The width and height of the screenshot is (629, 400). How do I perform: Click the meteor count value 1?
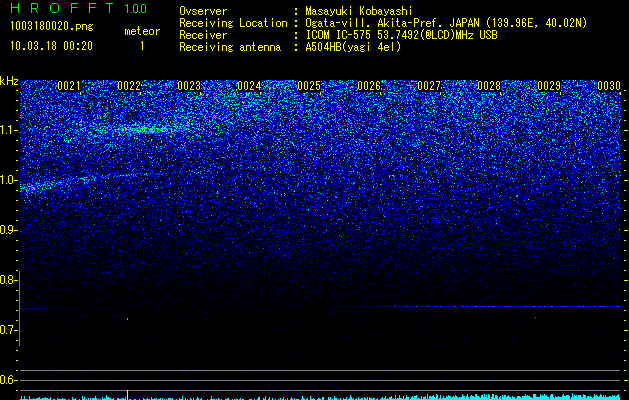coord(142,46)
